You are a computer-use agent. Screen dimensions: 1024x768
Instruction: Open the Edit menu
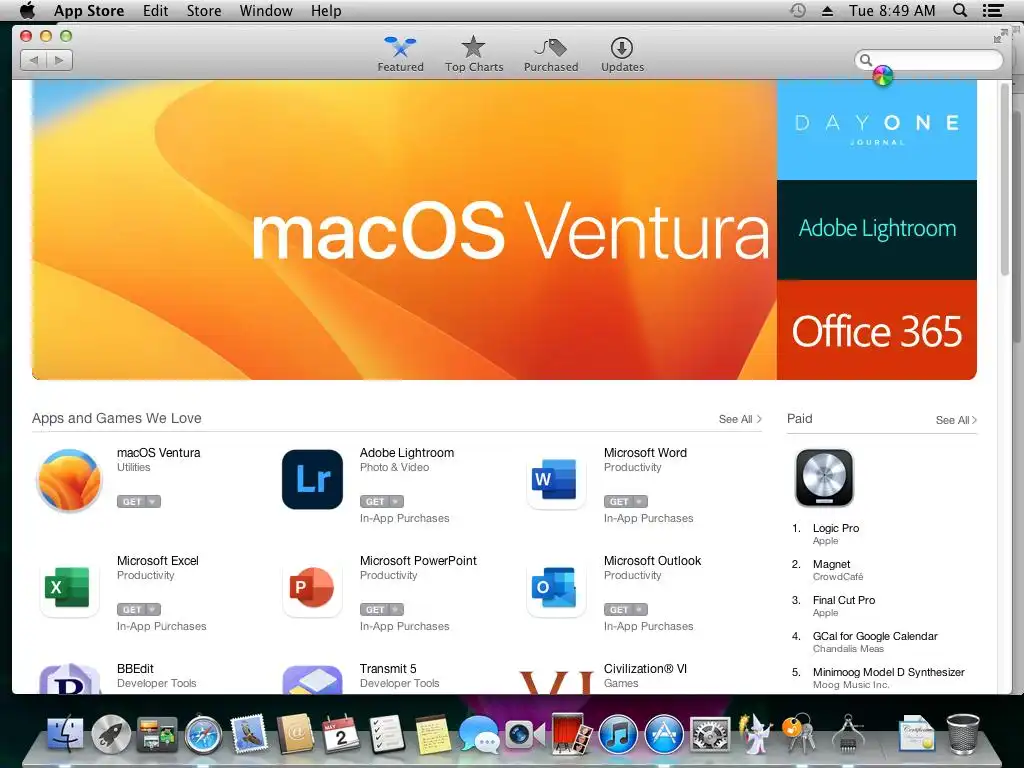[x=155, y=10]
